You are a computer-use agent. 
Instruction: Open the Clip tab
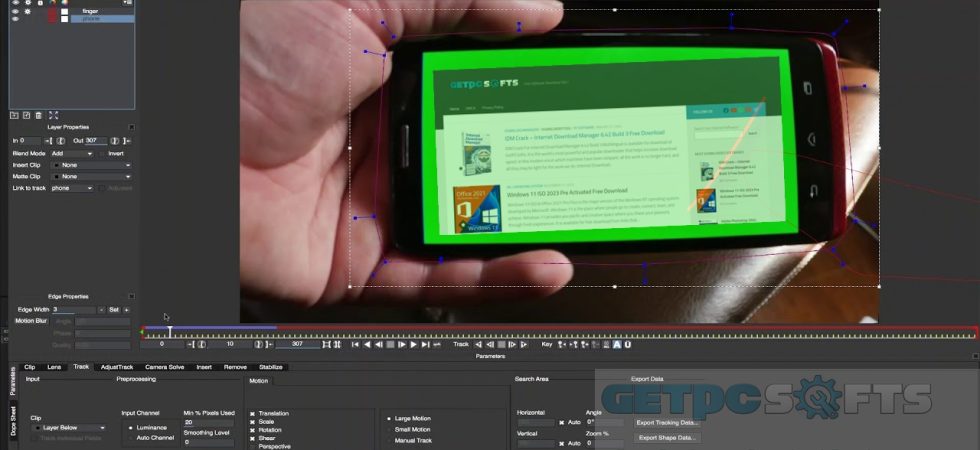pyautogui.click(x=29, y=367)
